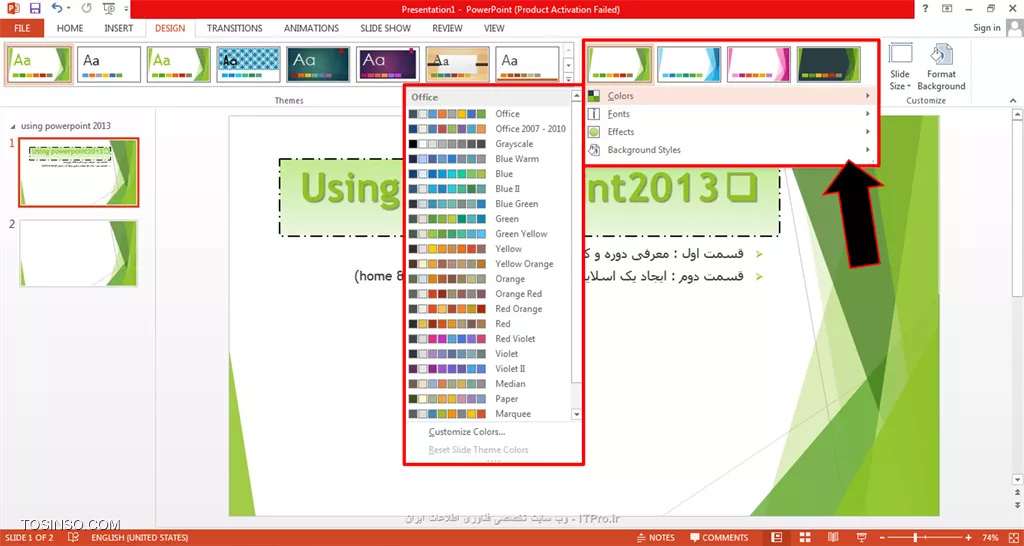
Task: Pick the Blue Green color scheme
Action: [x=488, y=204]
